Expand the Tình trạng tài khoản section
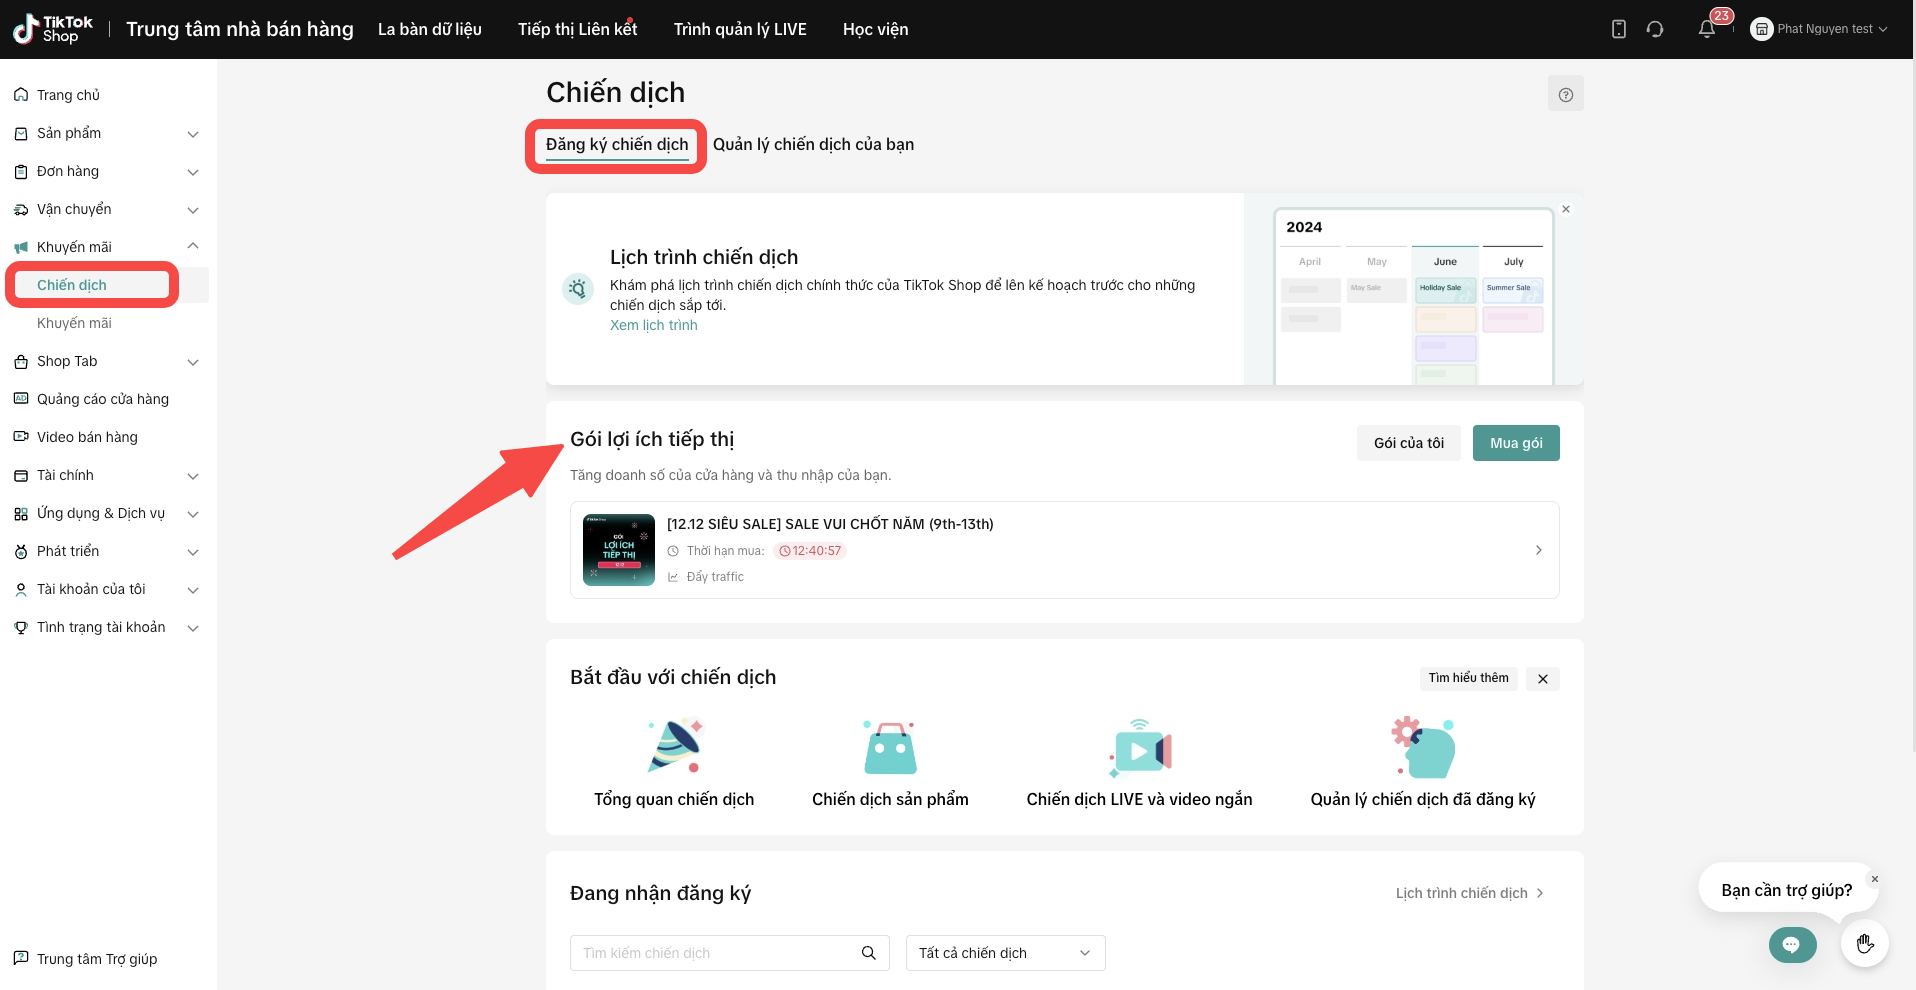Image resolution: width=1916 pixels, height=990 pixels. 193,628
